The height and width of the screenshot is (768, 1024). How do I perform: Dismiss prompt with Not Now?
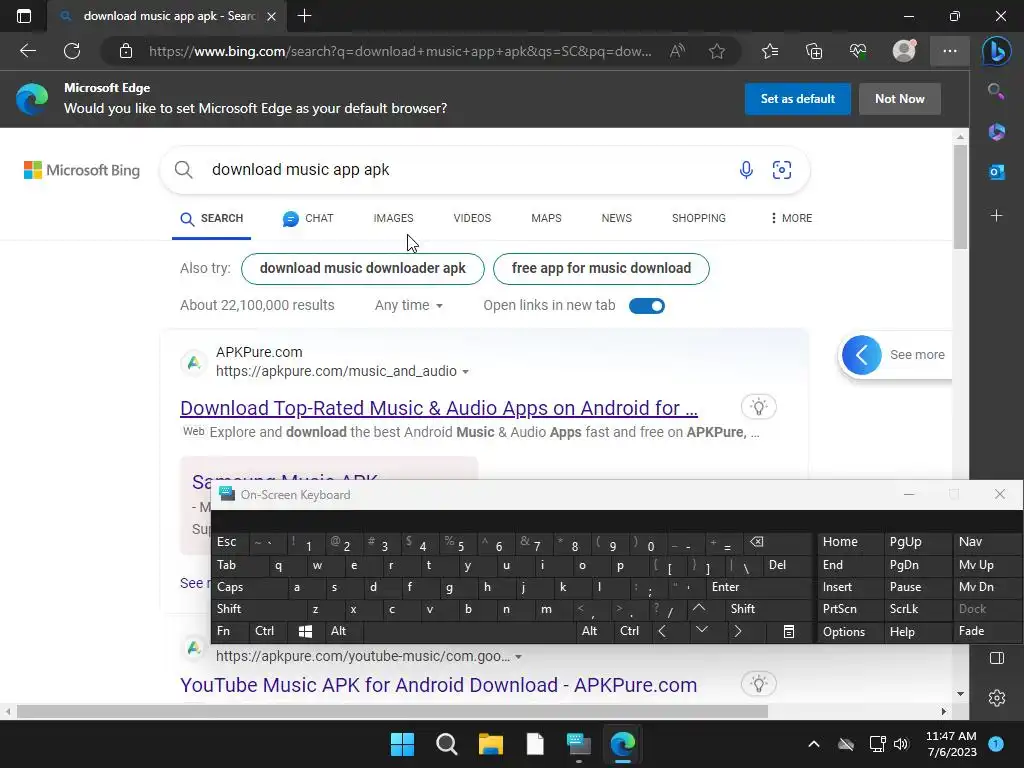pos(899,99)
